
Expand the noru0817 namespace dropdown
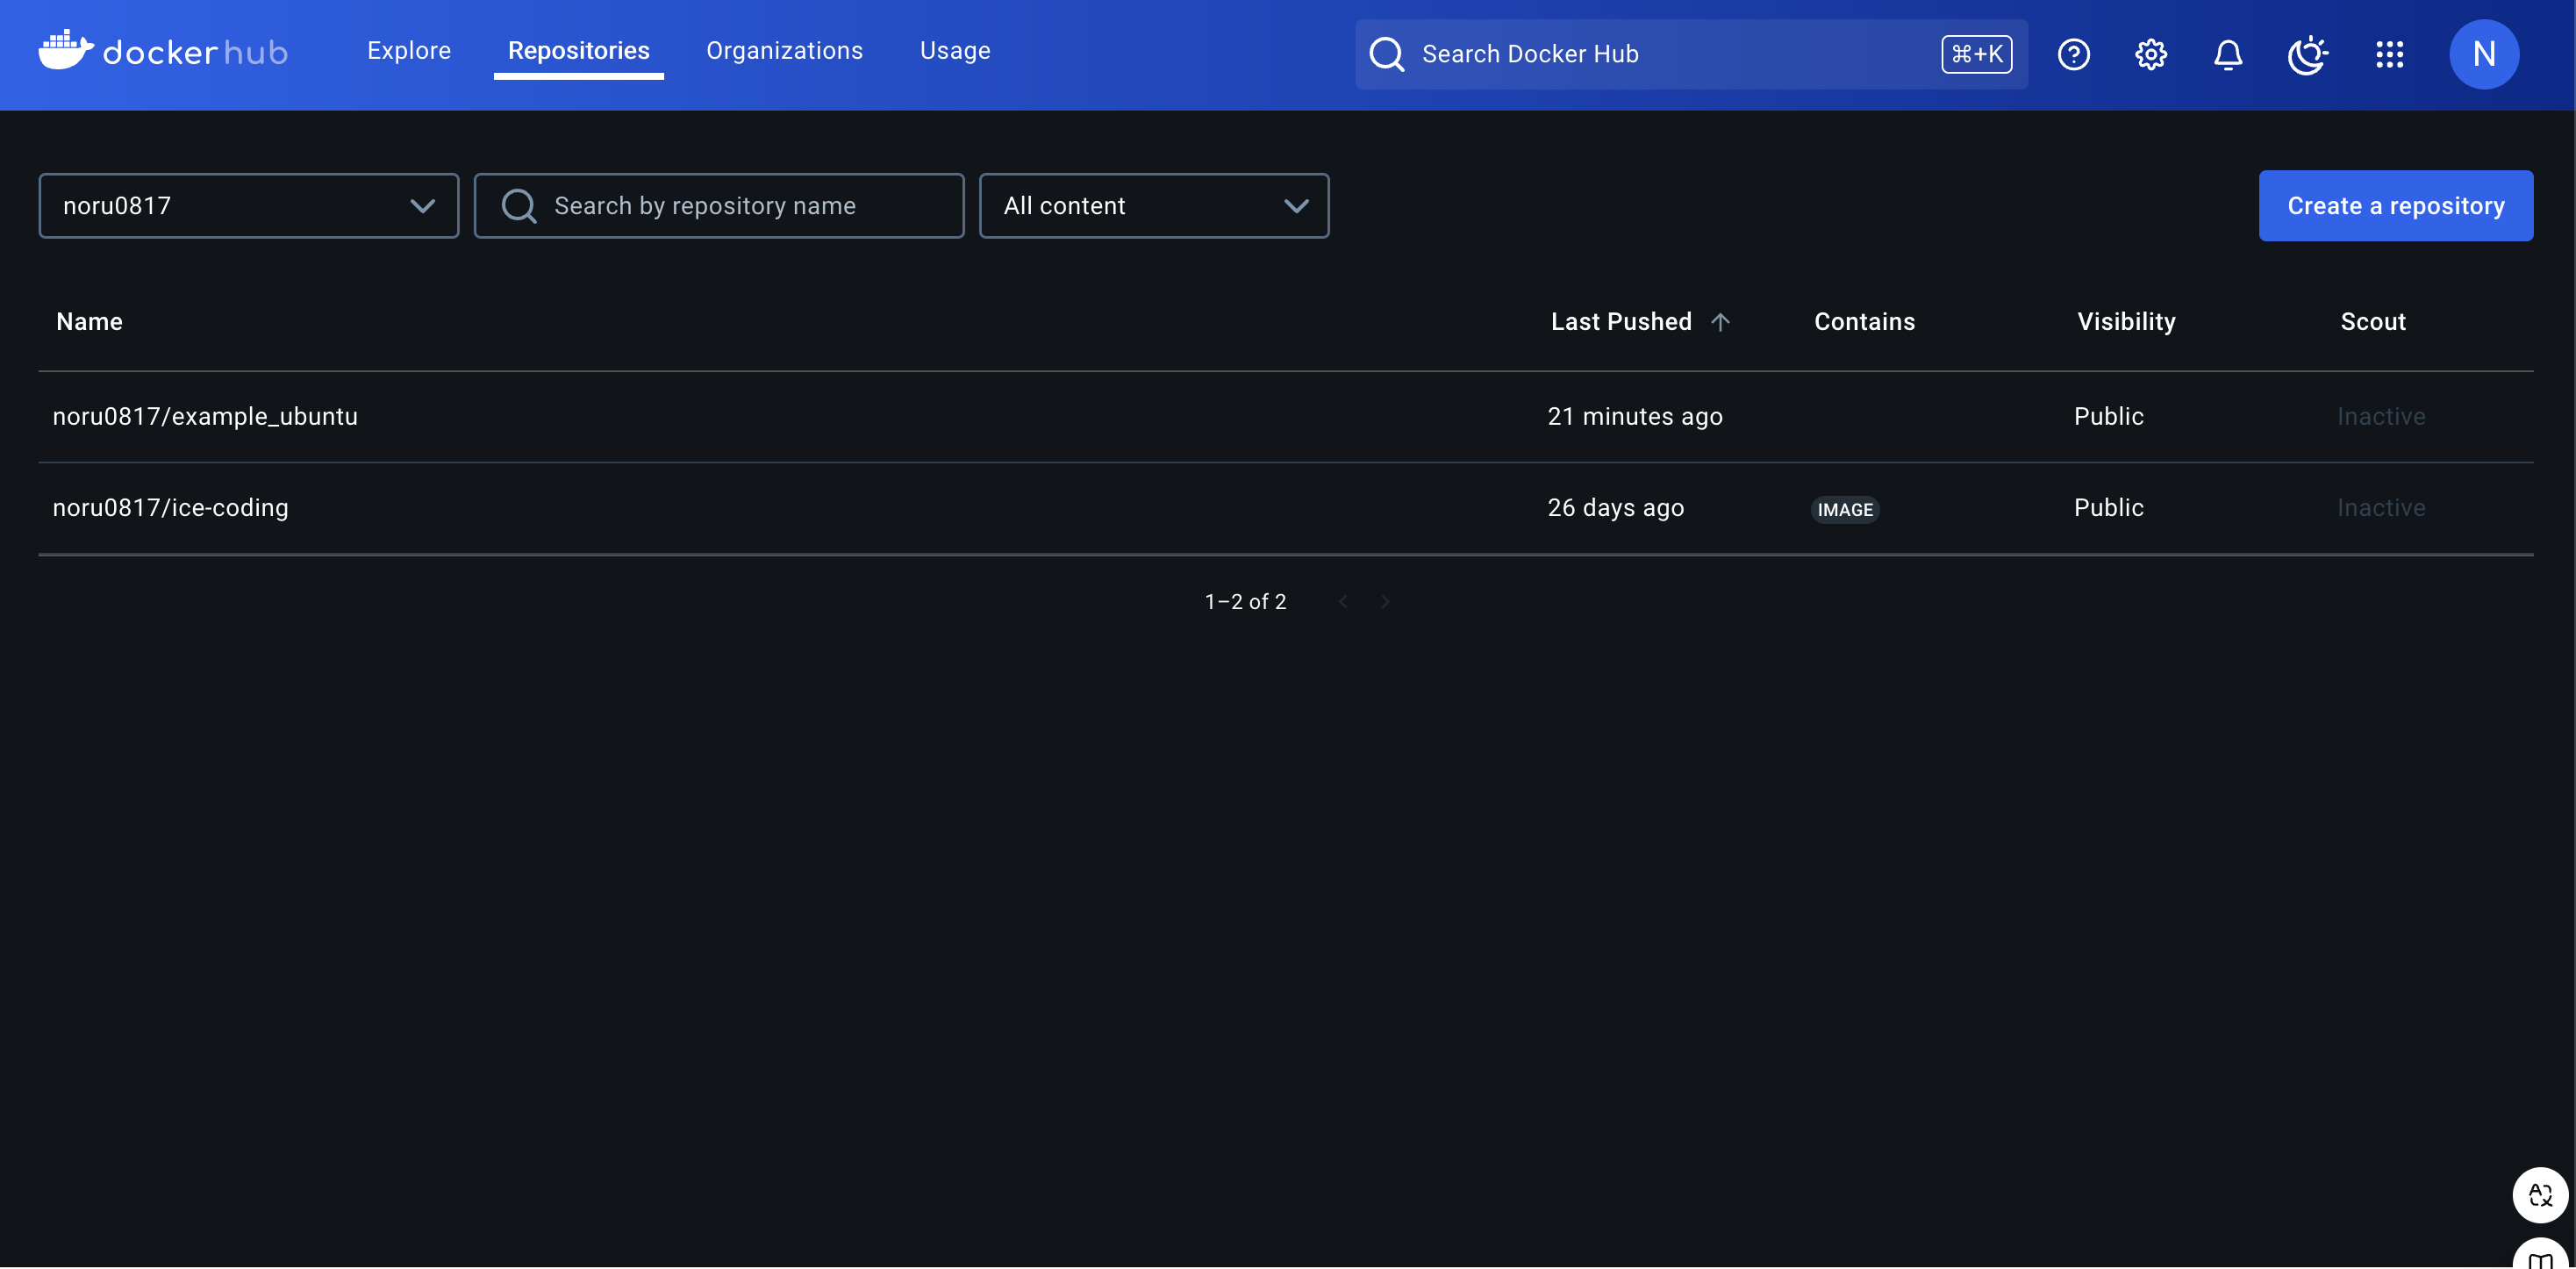(248, 206)
